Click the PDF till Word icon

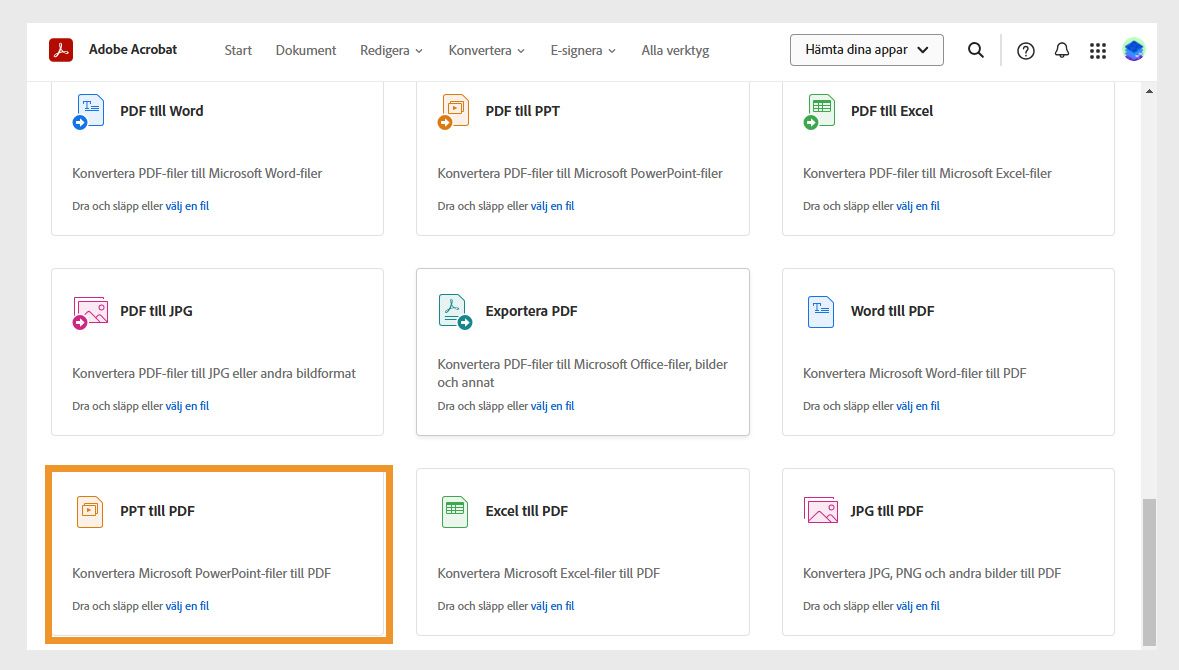tap(89, 111)
